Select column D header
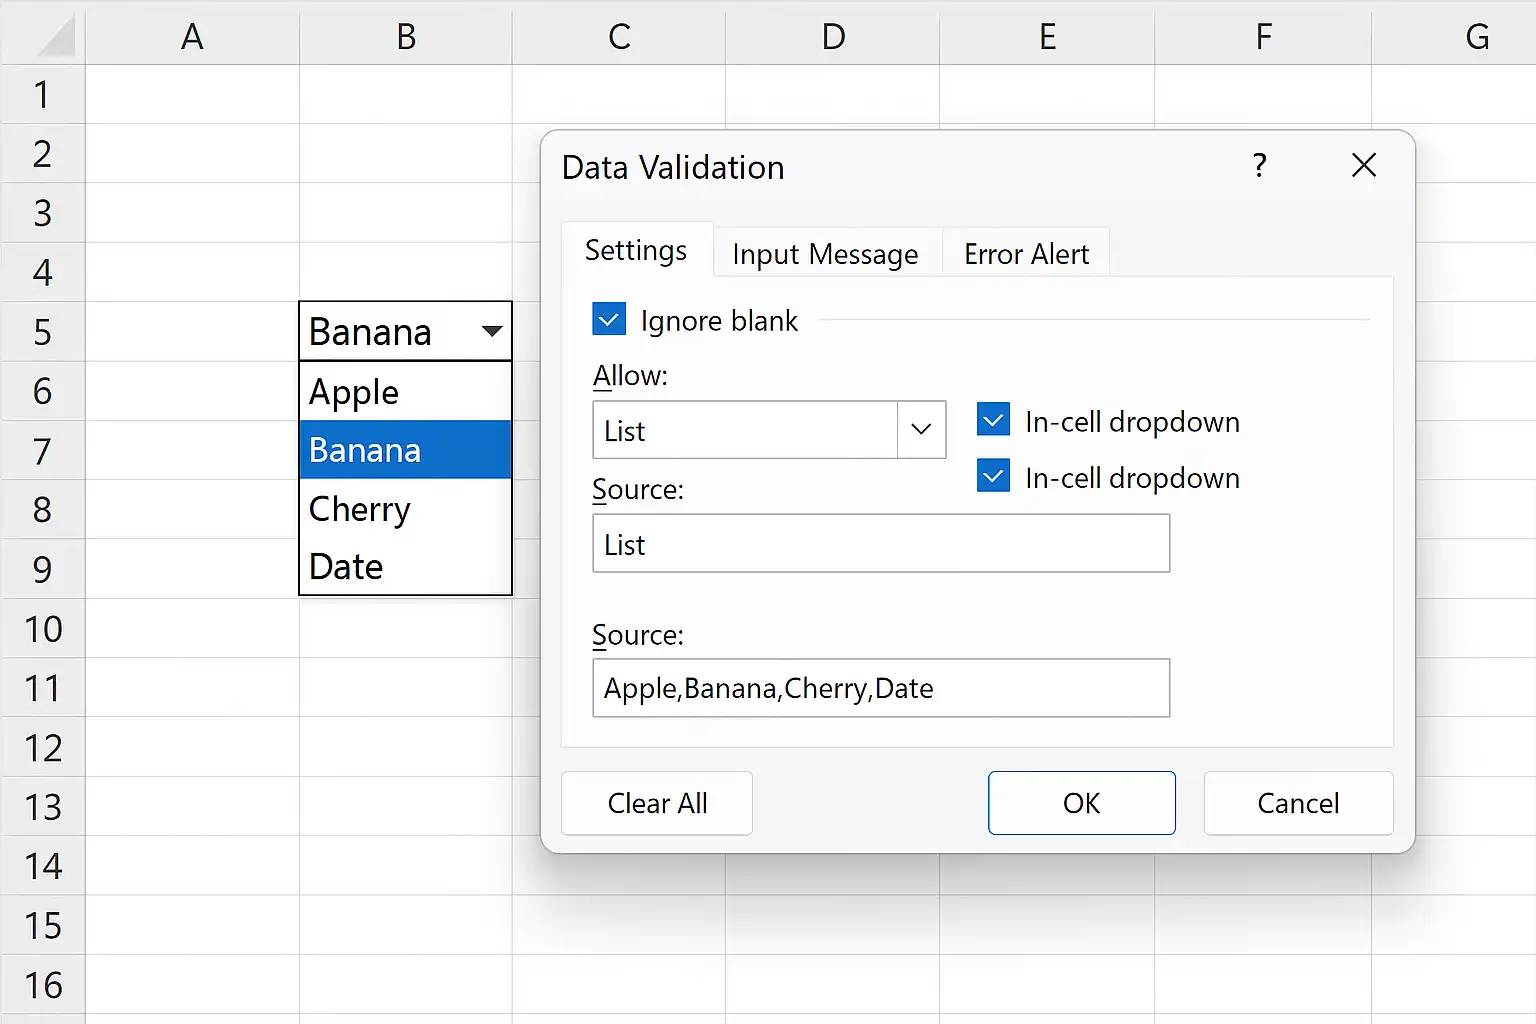Viewport: 1536px width, 1024px height. (833, 36)
